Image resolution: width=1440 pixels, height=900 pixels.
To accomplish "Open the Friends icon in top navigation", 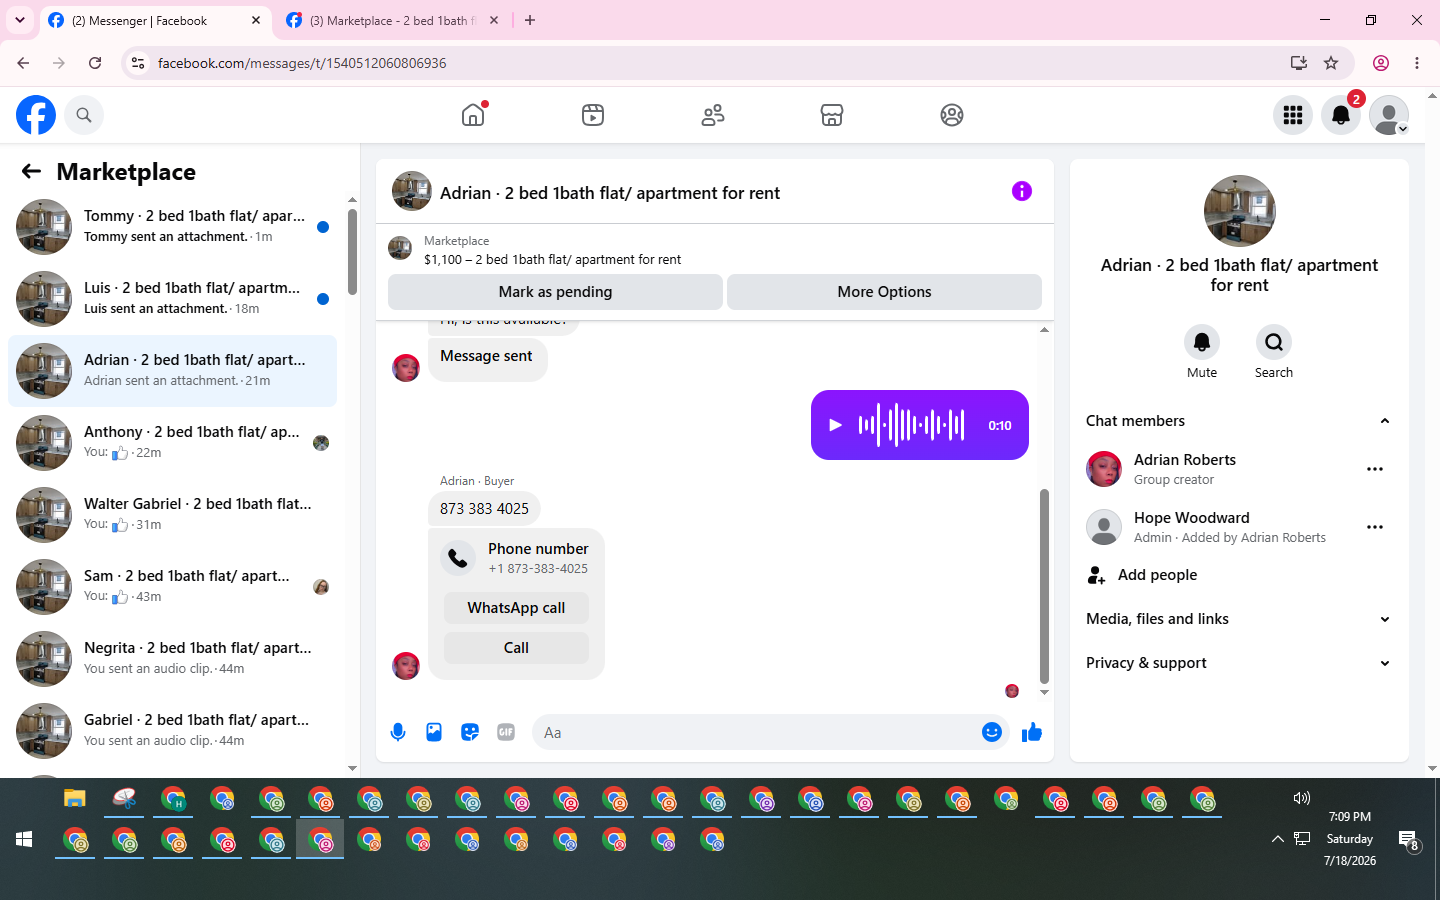I will tap(713, 115).
